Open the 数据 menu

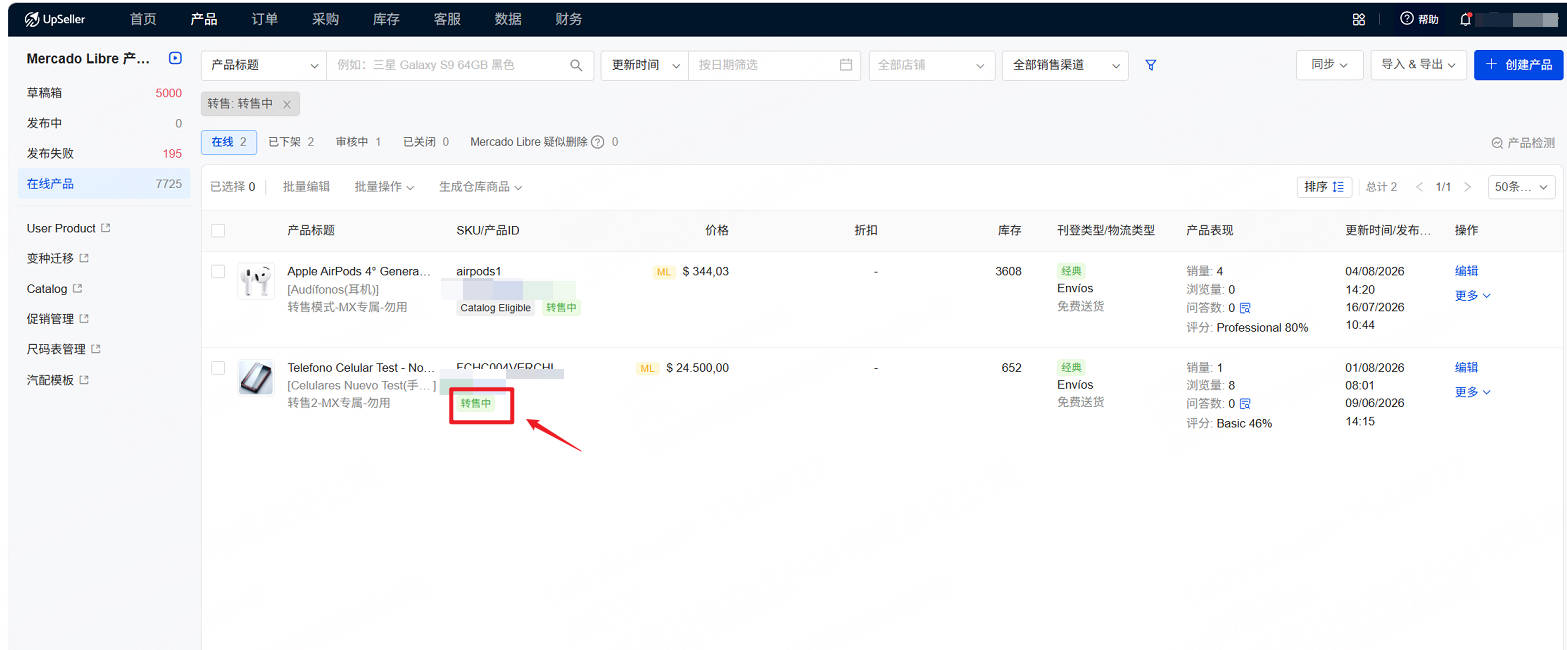point(508,19)
